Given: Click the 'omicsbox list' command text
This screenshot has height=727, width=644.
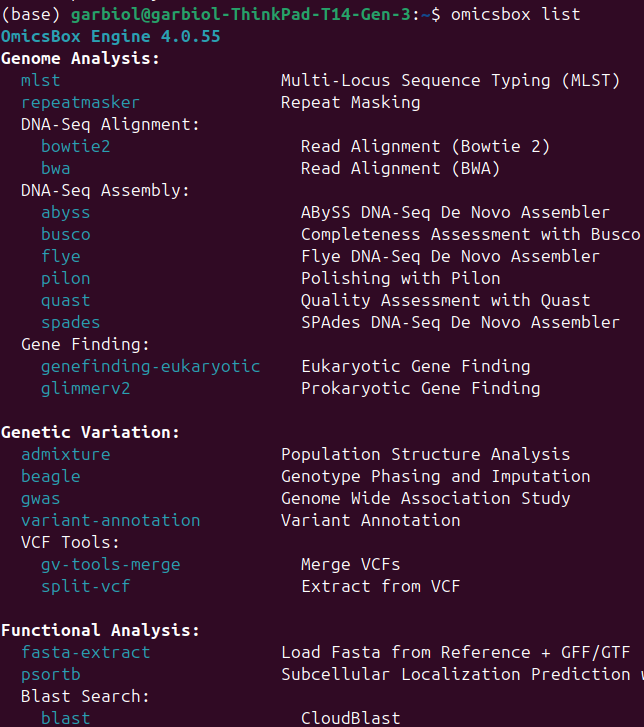Looking at the screenshot, I should 516,14.
